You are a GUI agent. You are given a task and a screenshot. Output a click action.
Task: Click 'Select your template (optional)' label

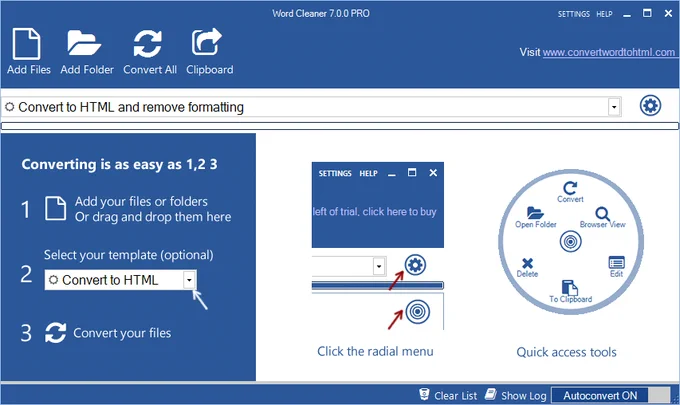pyautogui.click(x=128, y=255)
